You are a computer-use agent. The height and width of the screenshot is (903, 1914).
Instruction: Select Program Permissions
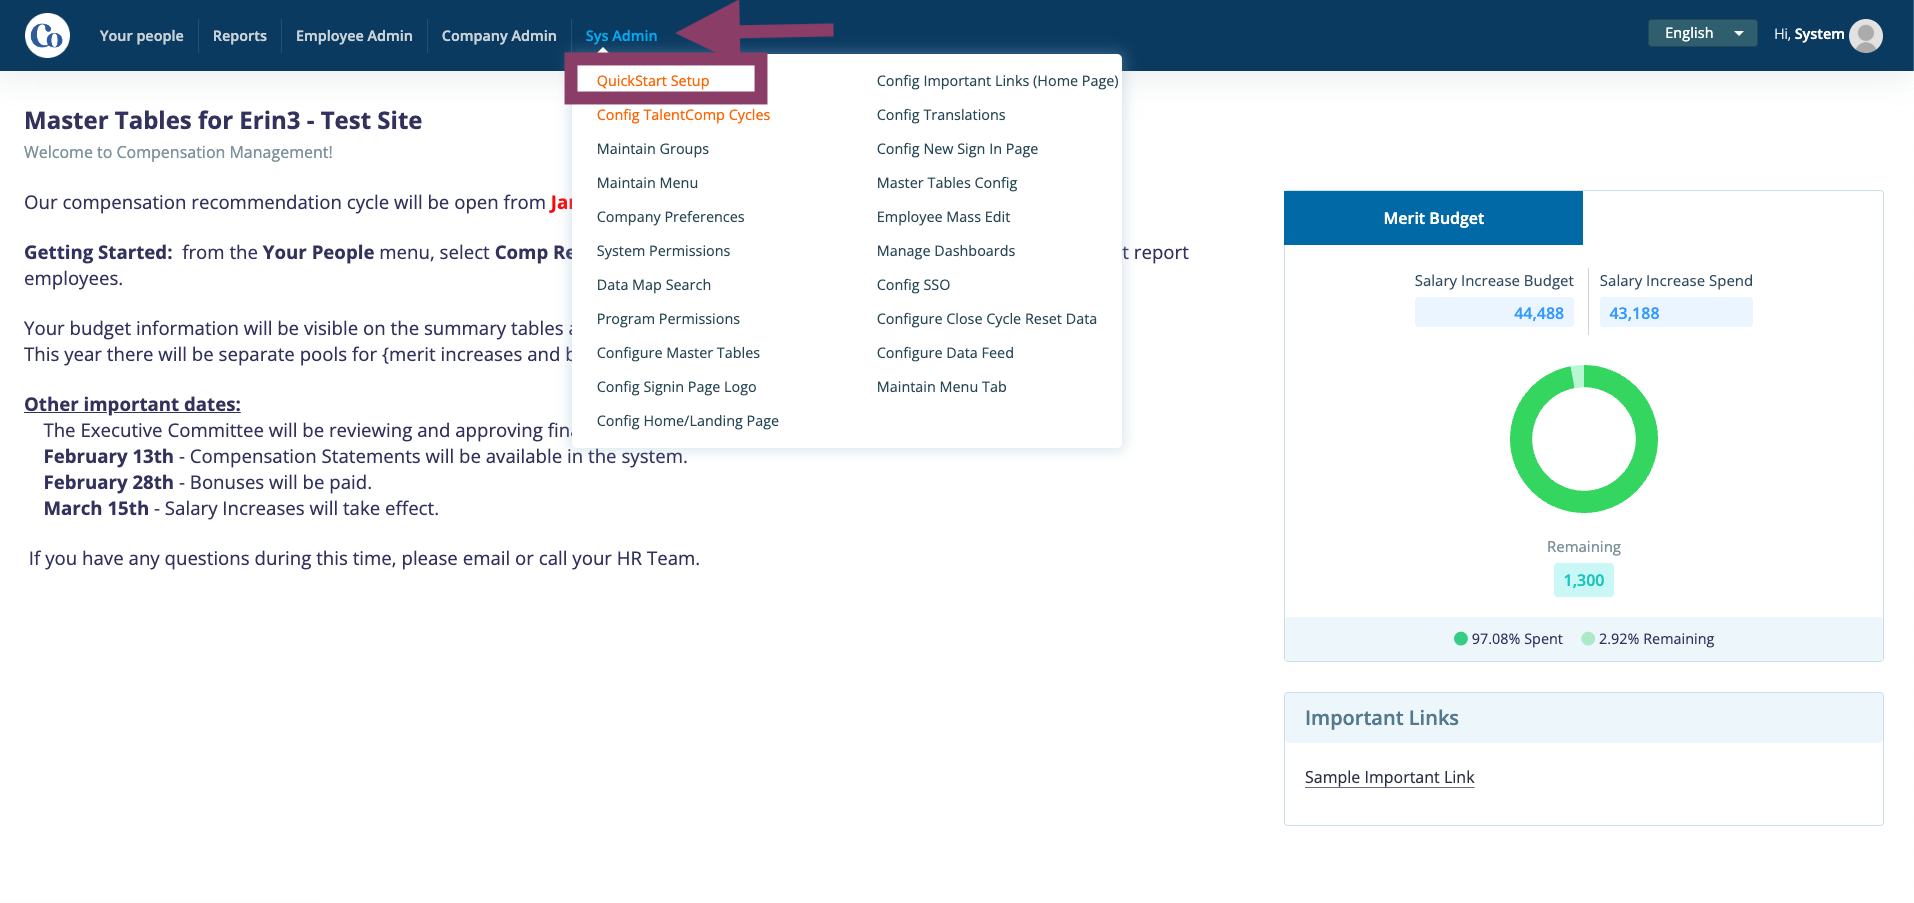tap(668, 319)
